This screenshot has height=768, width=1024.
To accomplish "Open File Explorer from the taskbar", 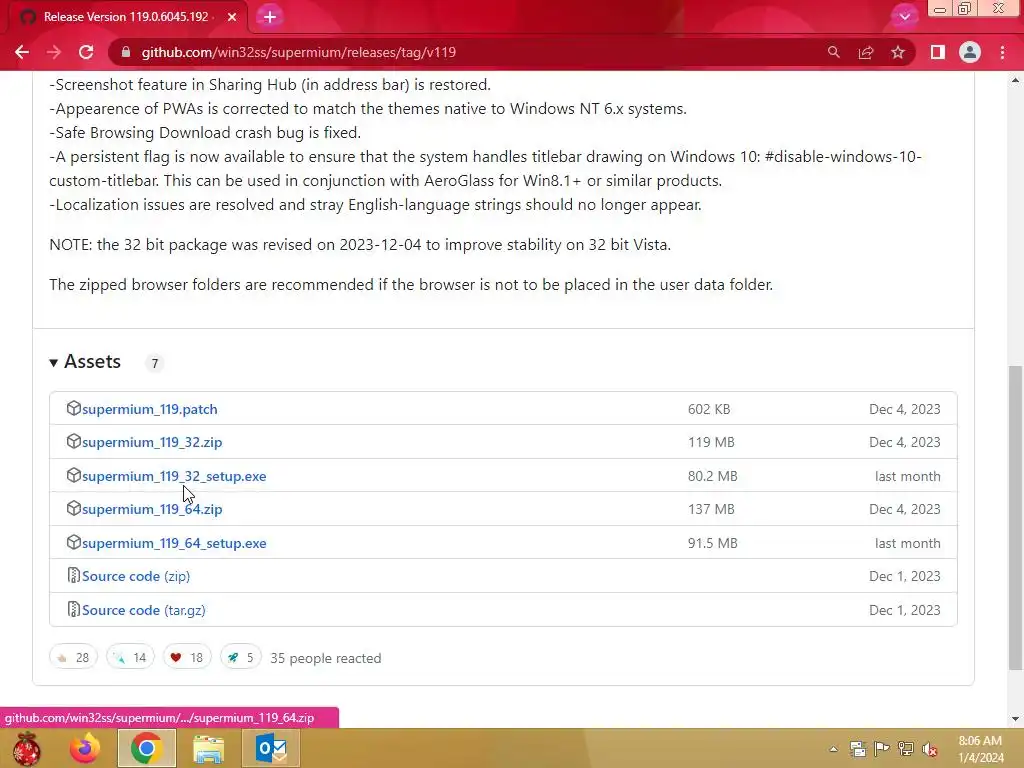I will 208,748.
